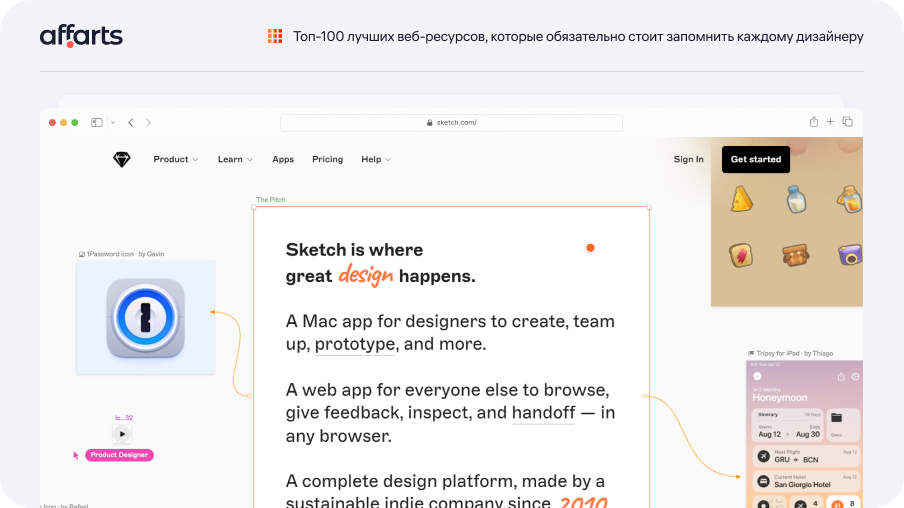Go back with Safari back arrow
This screenshot has height=508, width=904.
tap(131, 122)
